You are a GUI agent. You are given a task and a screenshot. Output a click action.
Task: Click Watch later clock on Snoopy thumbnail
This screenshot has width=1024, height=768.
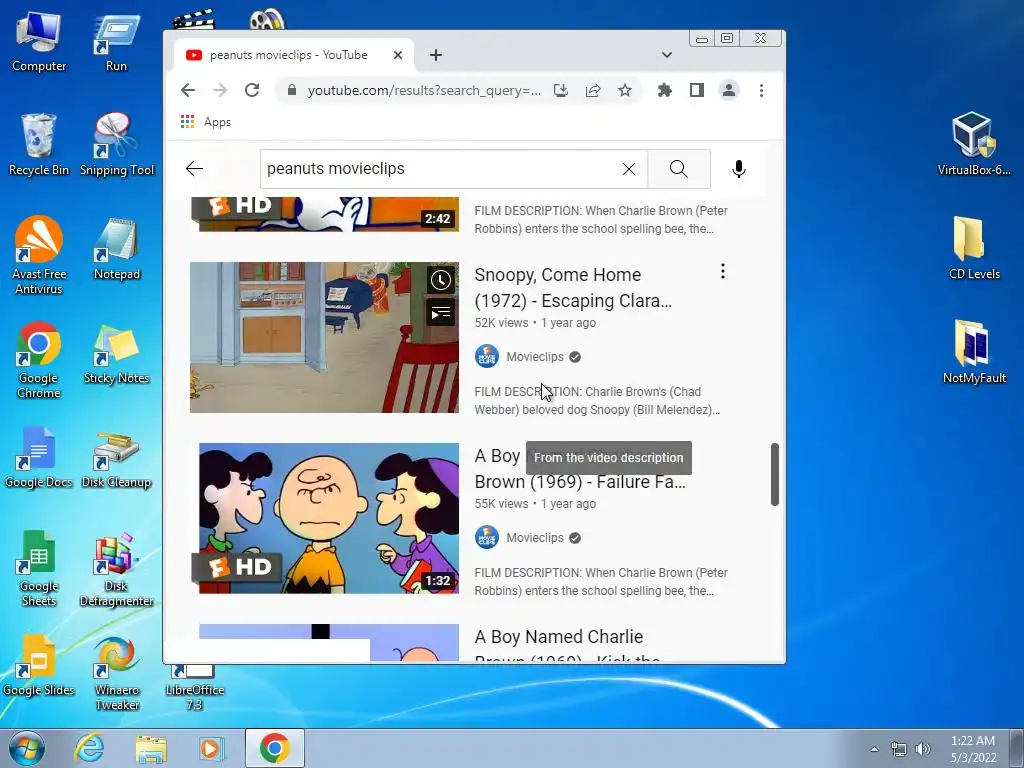click(441, 280)
